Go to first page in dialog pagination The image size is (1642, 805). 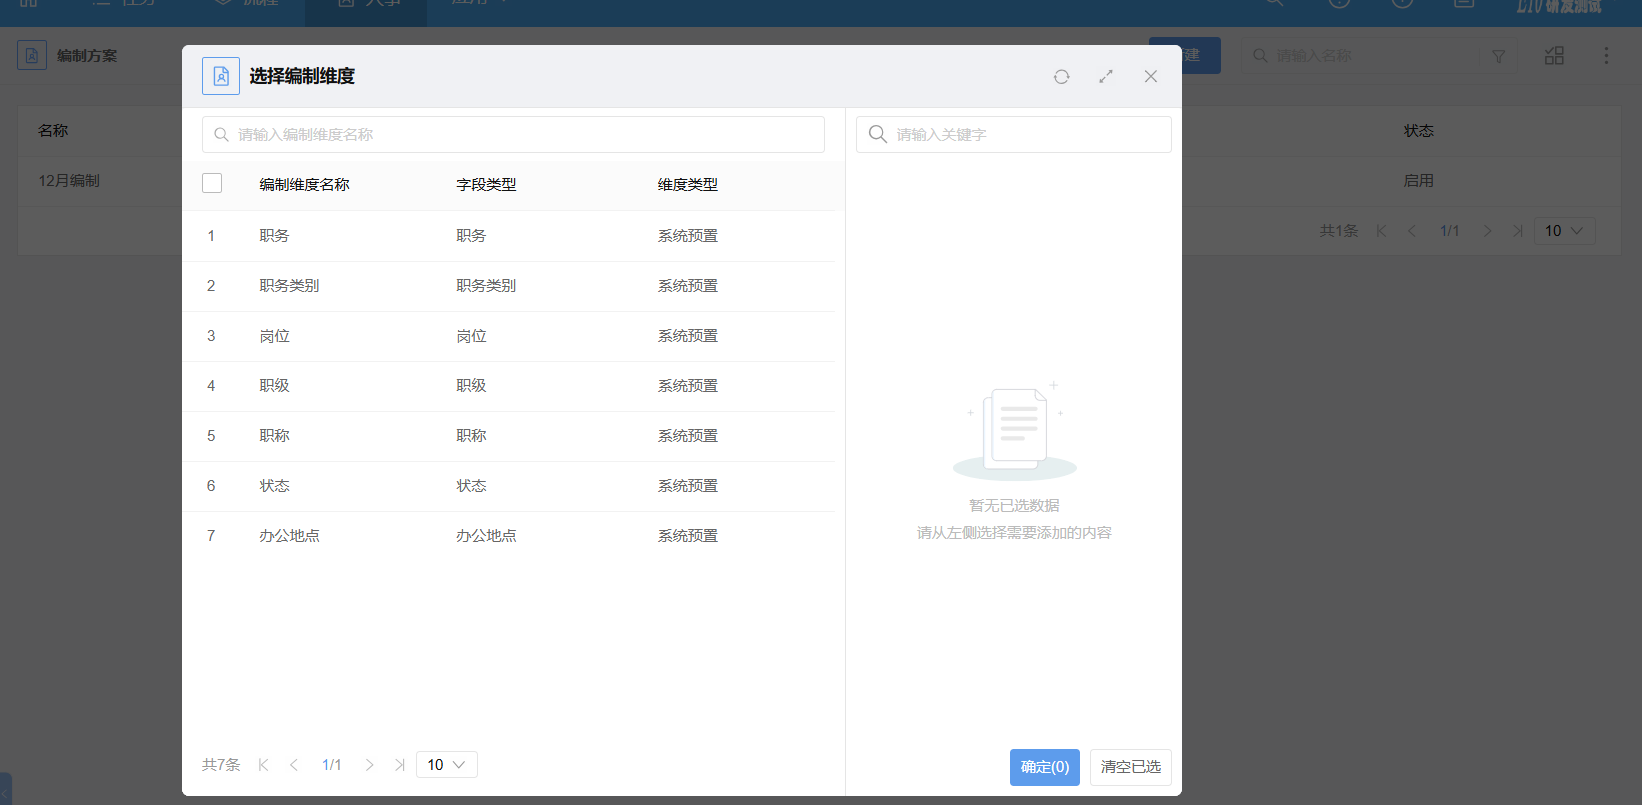[x=263, y=765]
